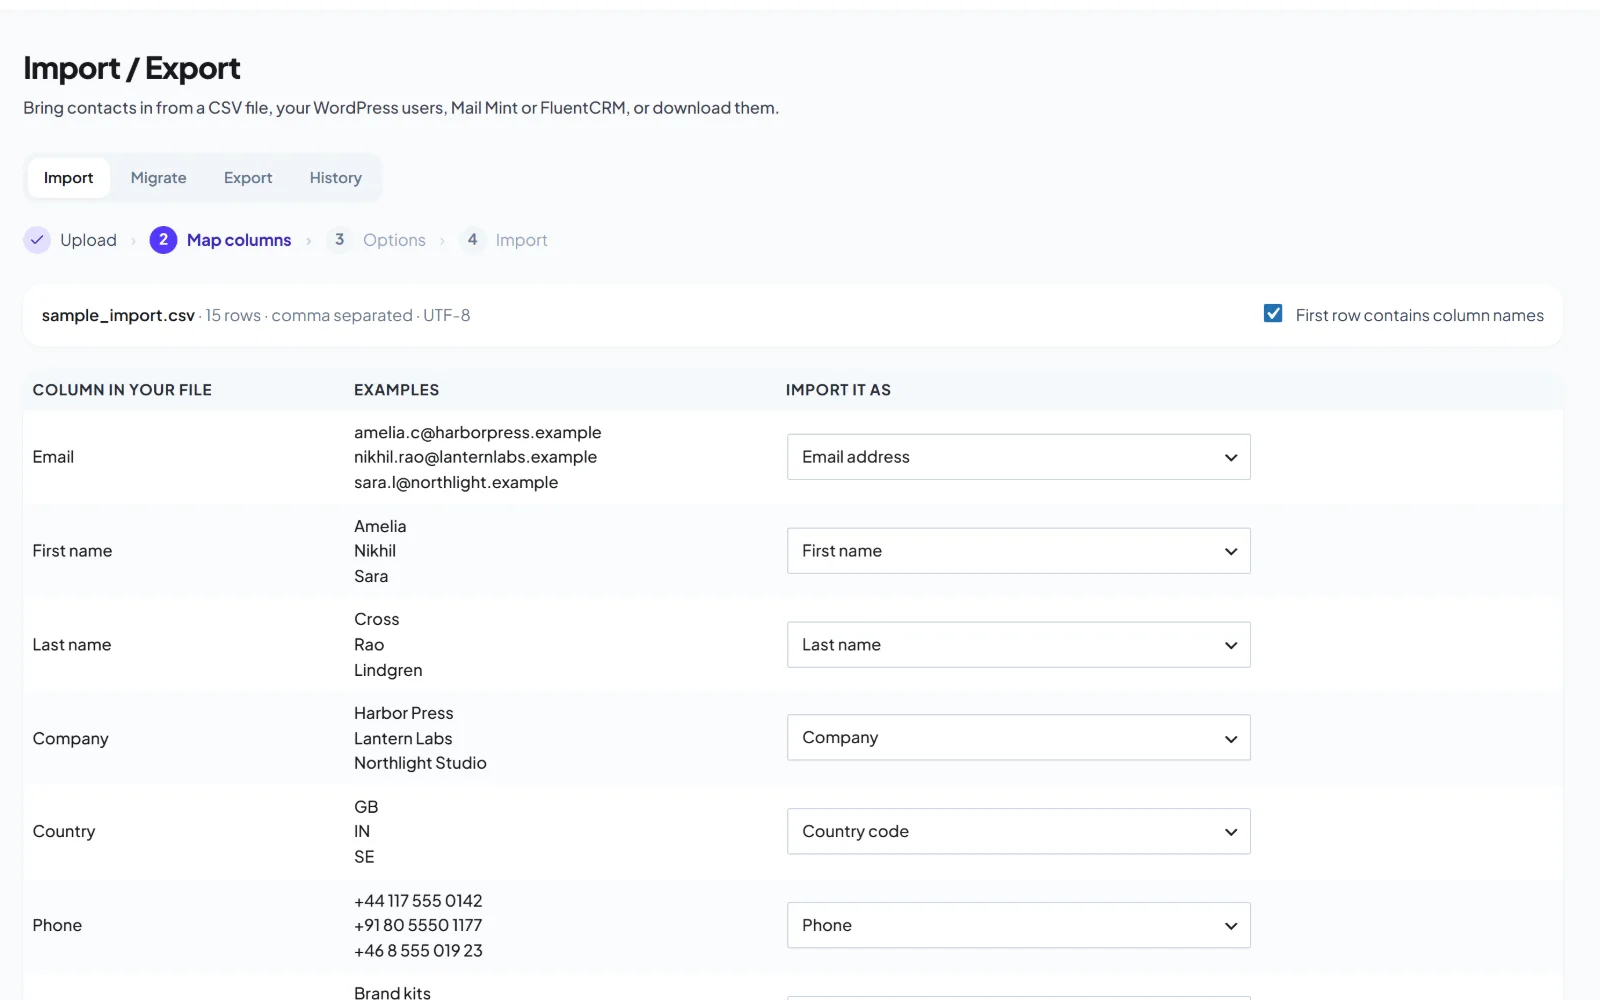The height and width of the screenshot is (1000, 1600).
Task: Click example value Harbor Press
Action: 403,713
